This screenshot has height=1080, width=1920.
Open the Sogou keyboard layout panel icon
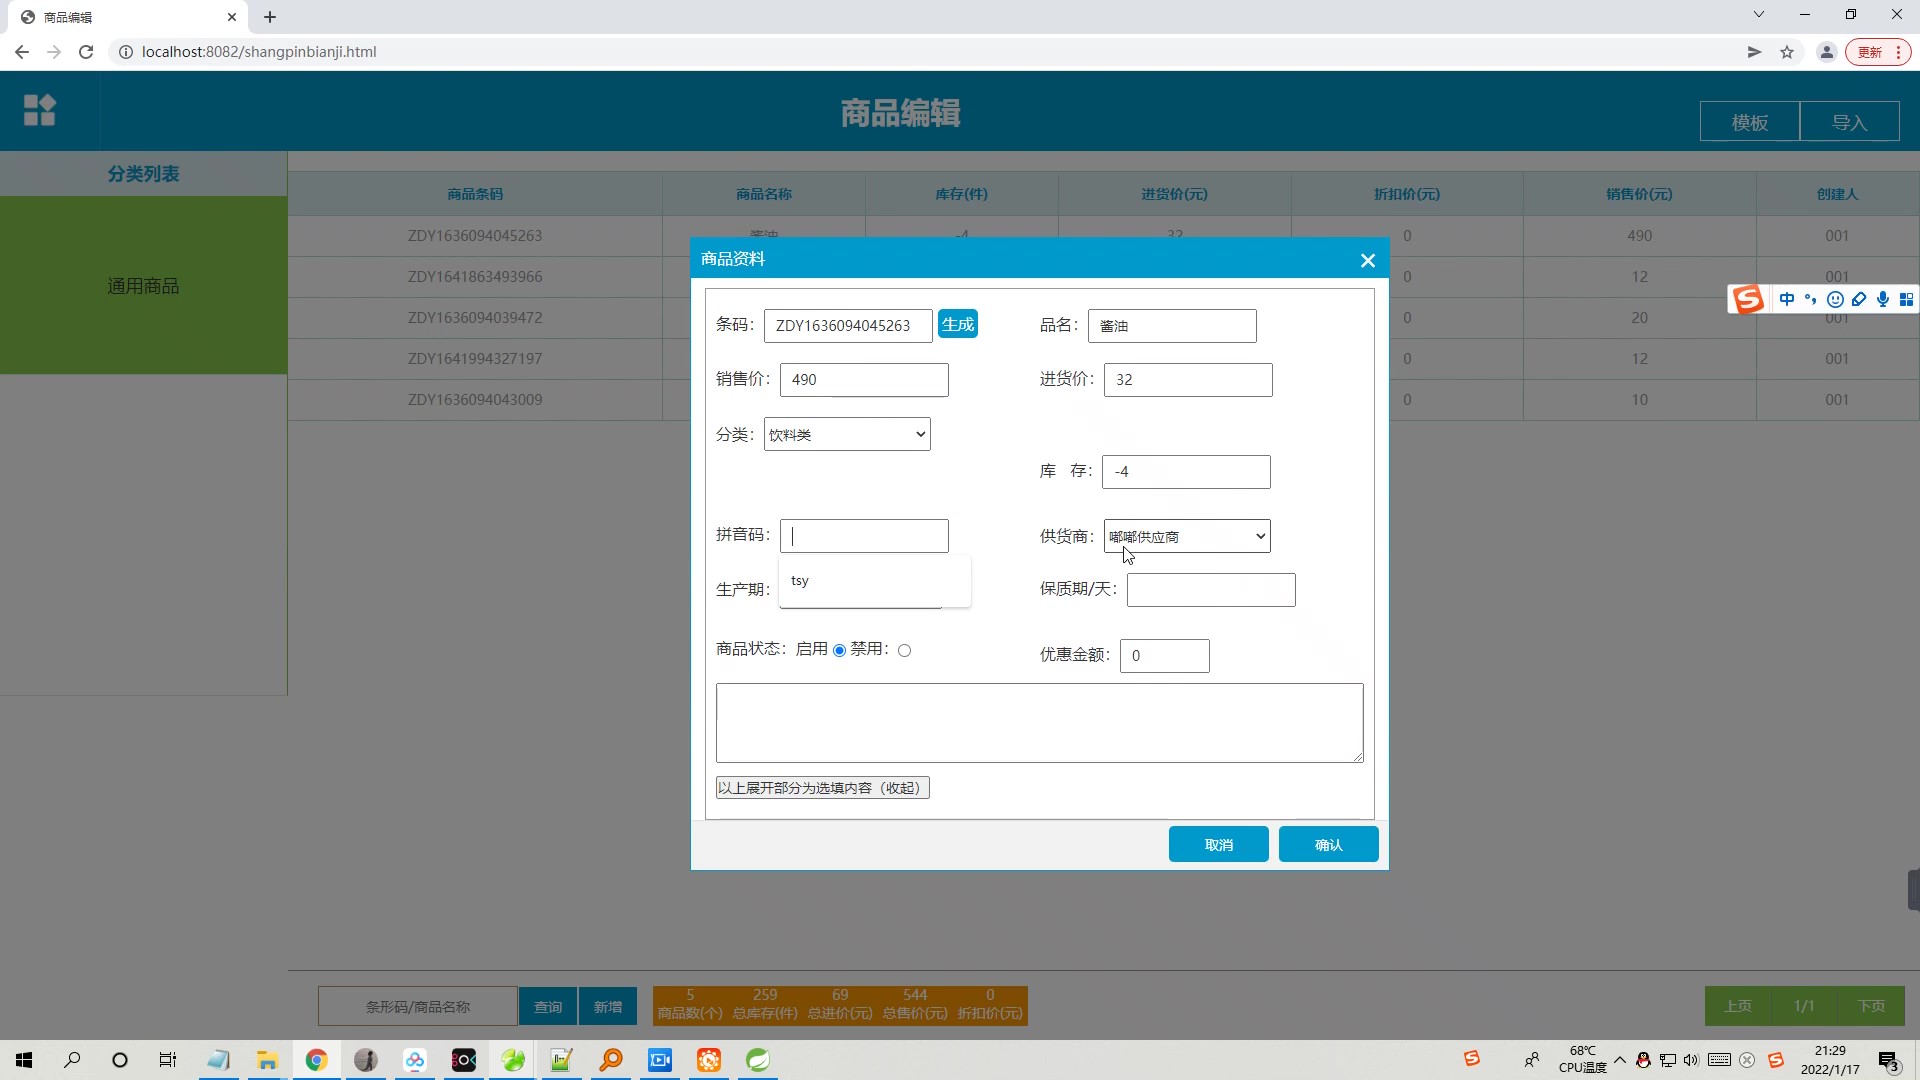tap(1907, 299)
